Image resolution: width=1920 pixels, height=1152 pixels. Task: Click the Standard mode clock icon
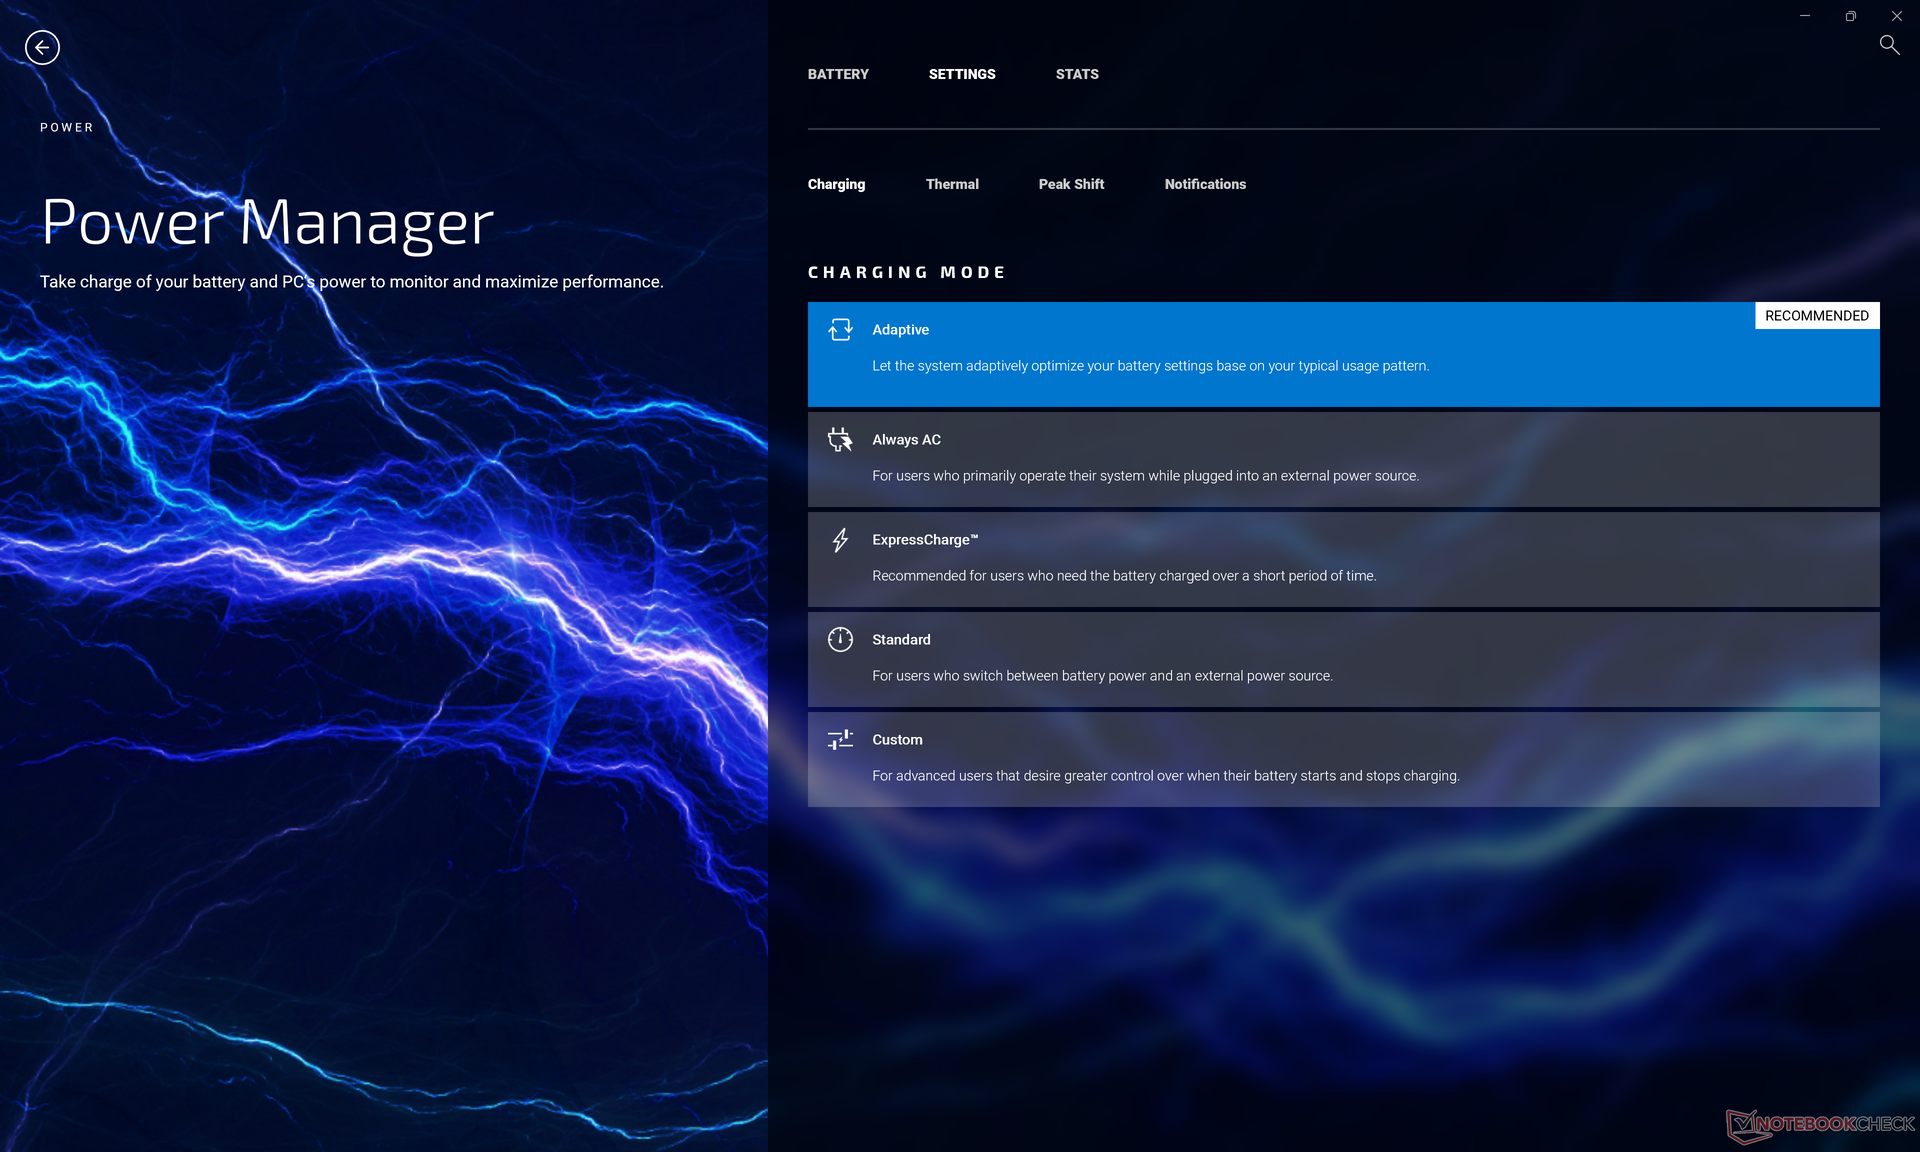[840, 640]
